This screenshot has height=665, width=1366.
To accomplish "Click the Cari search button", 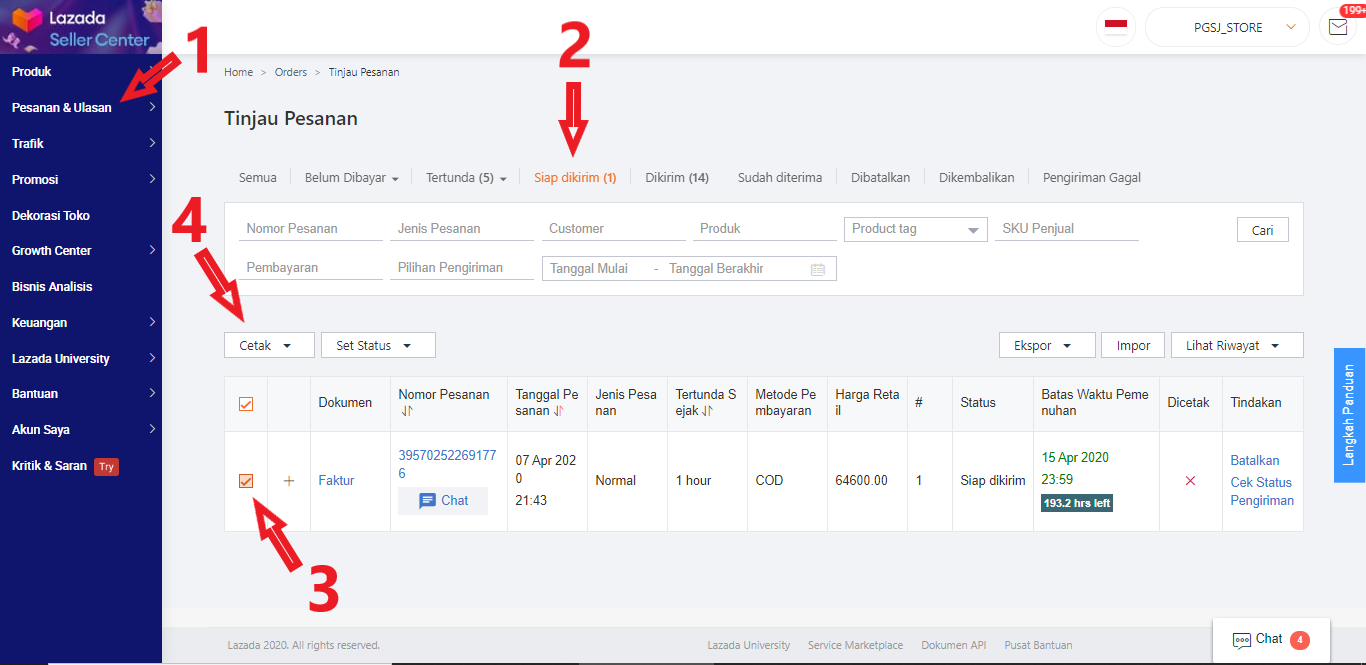I will [x=1263, y=230].
